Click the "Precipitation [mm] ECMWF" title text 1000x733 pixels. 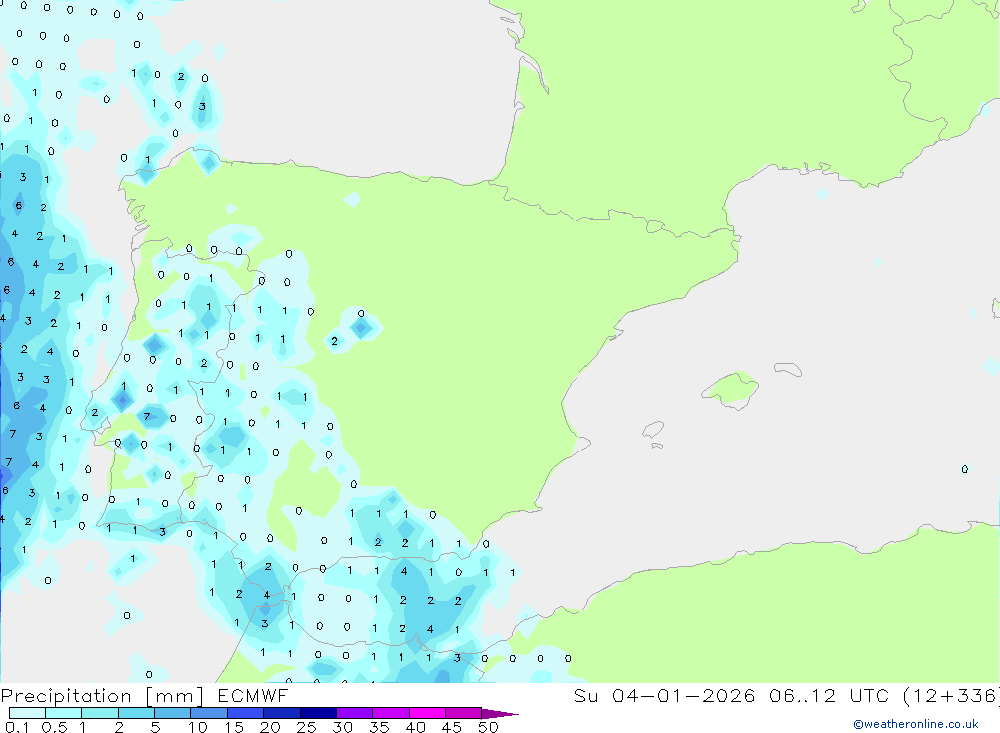click(x=145, y=696)
